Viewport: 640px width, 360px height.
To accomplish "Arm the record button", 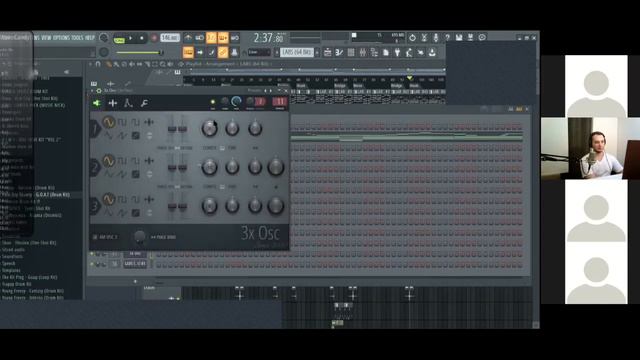I will pos(154,38).
